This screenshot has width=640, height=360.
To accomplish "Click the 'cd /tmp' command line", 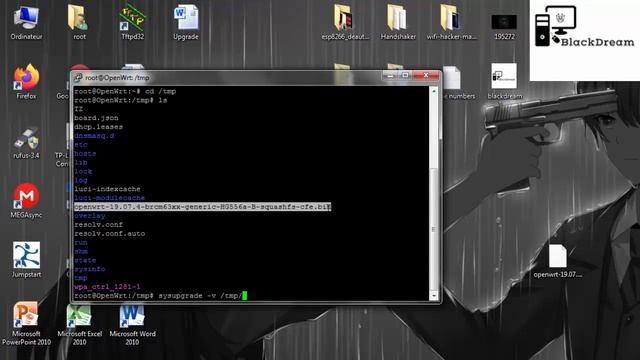I will pos(125,91).
